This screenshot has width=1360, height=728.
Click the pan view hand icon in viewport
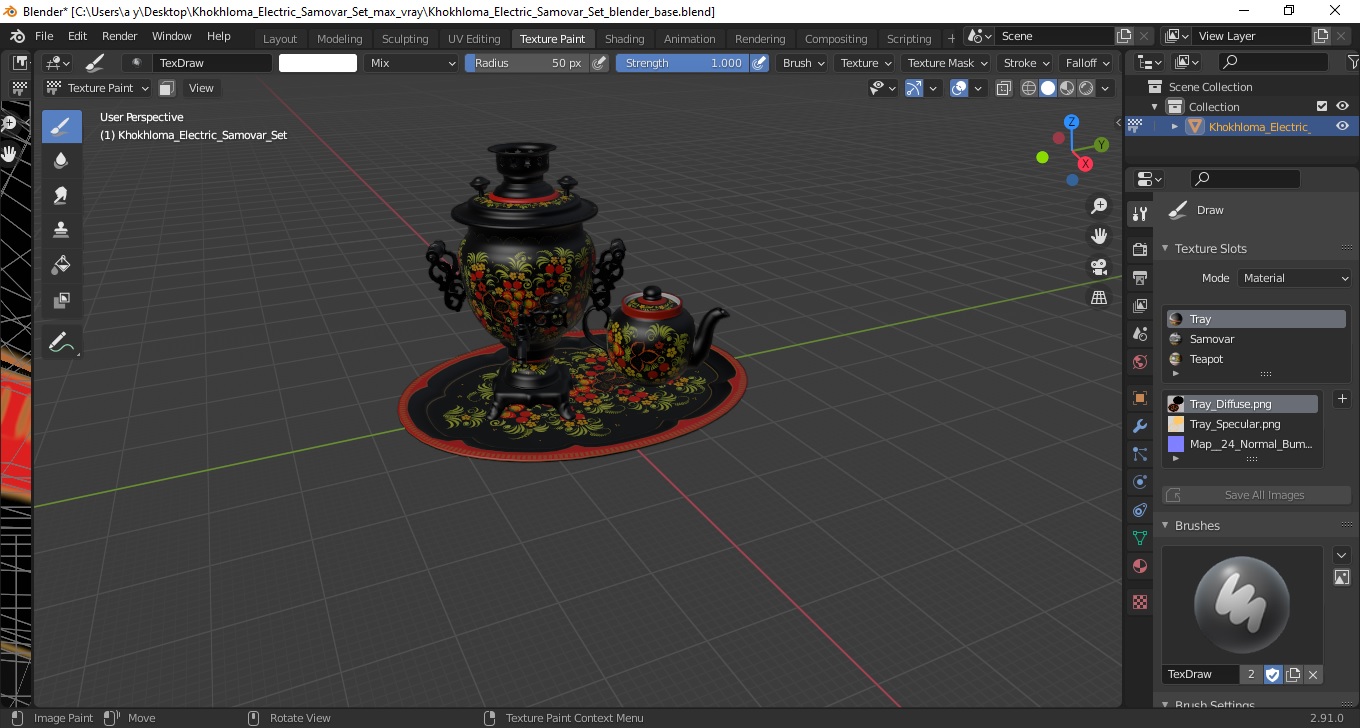click(x=1099, y=236)
